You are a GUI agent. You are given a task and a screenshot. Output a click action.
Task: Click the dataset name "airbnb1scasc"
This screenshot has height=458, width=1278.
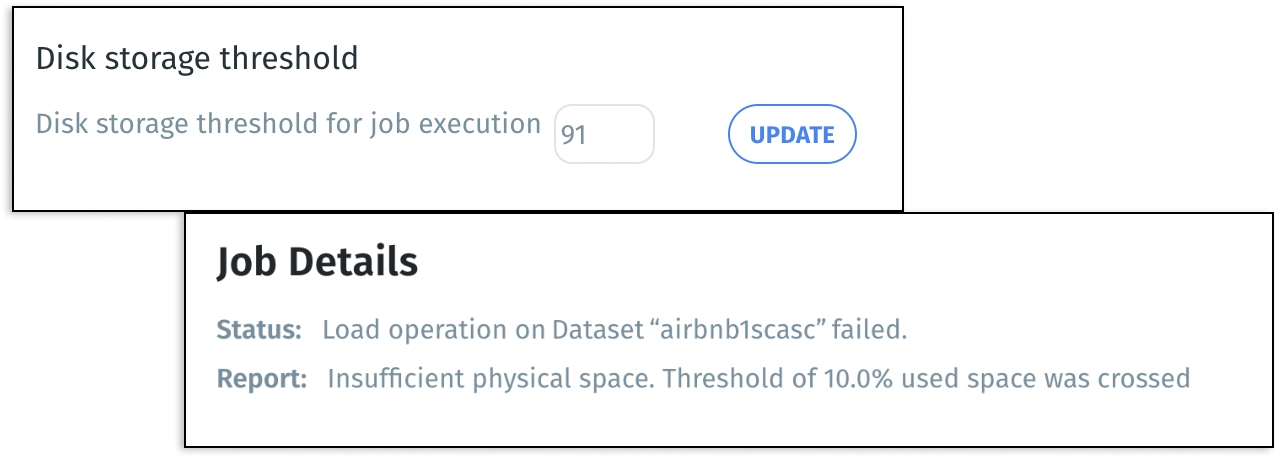tap(722, 330)
